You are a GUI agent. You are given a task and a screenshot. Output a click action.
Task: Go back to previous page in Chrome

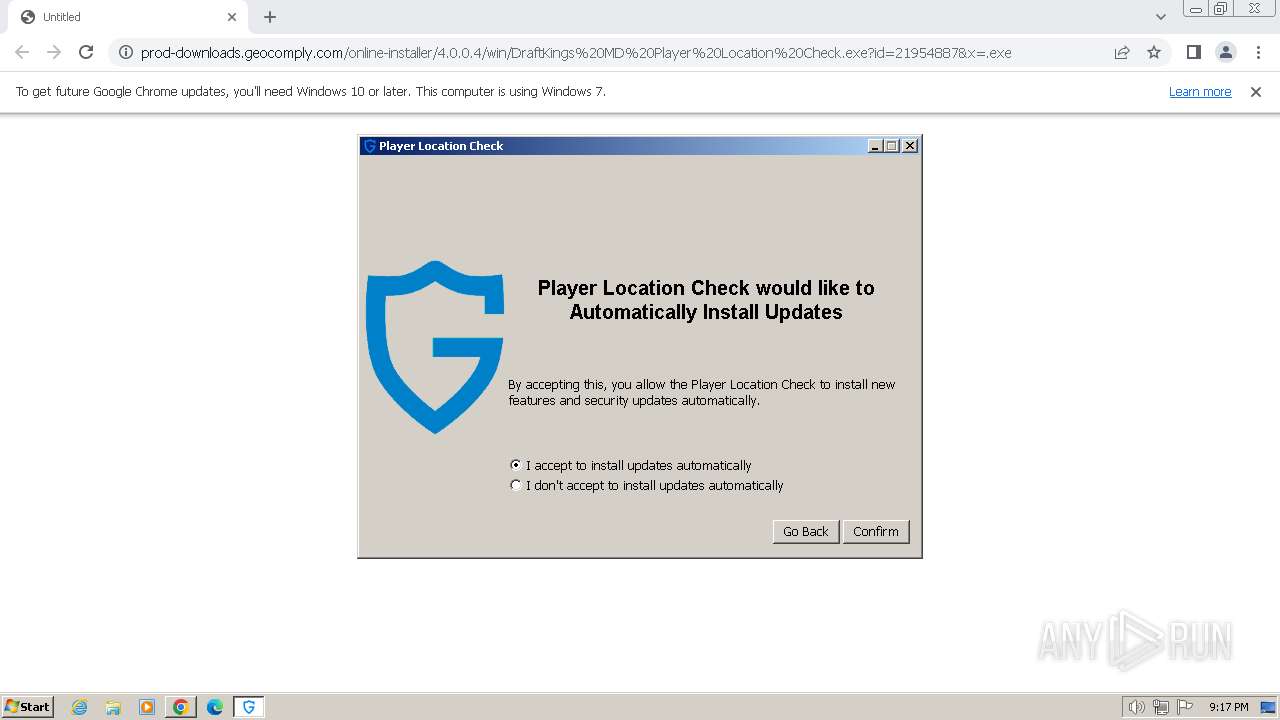22,52
